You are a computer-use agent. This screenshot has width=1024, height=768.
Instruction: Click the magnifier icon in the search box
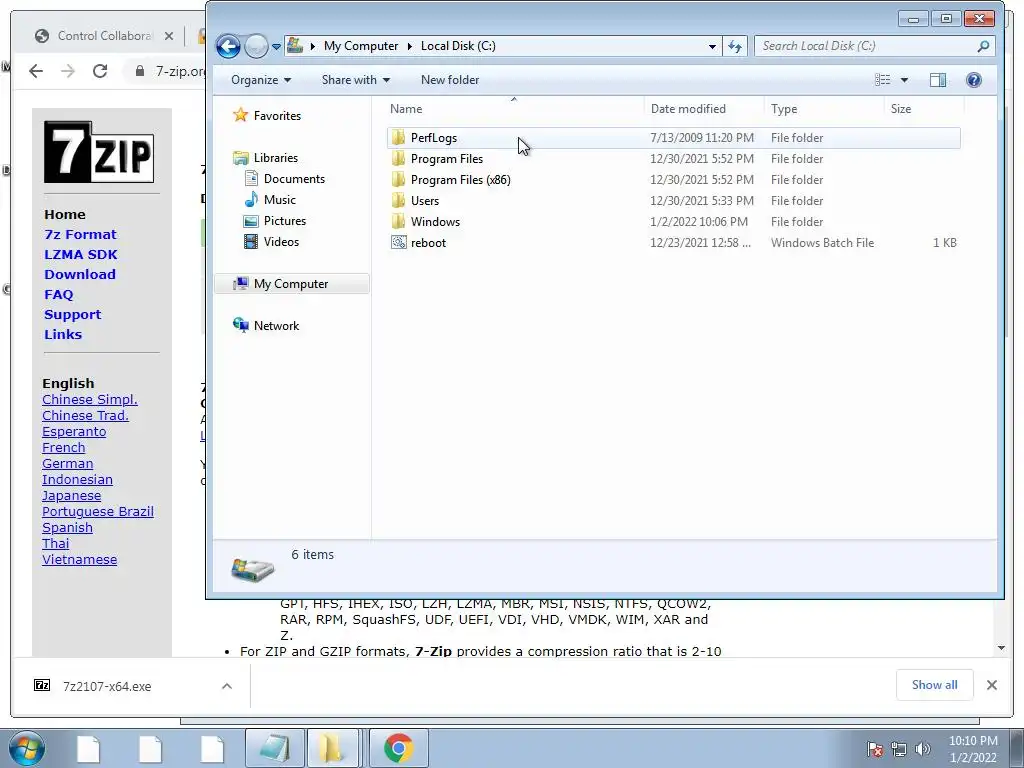coord(983,46)
